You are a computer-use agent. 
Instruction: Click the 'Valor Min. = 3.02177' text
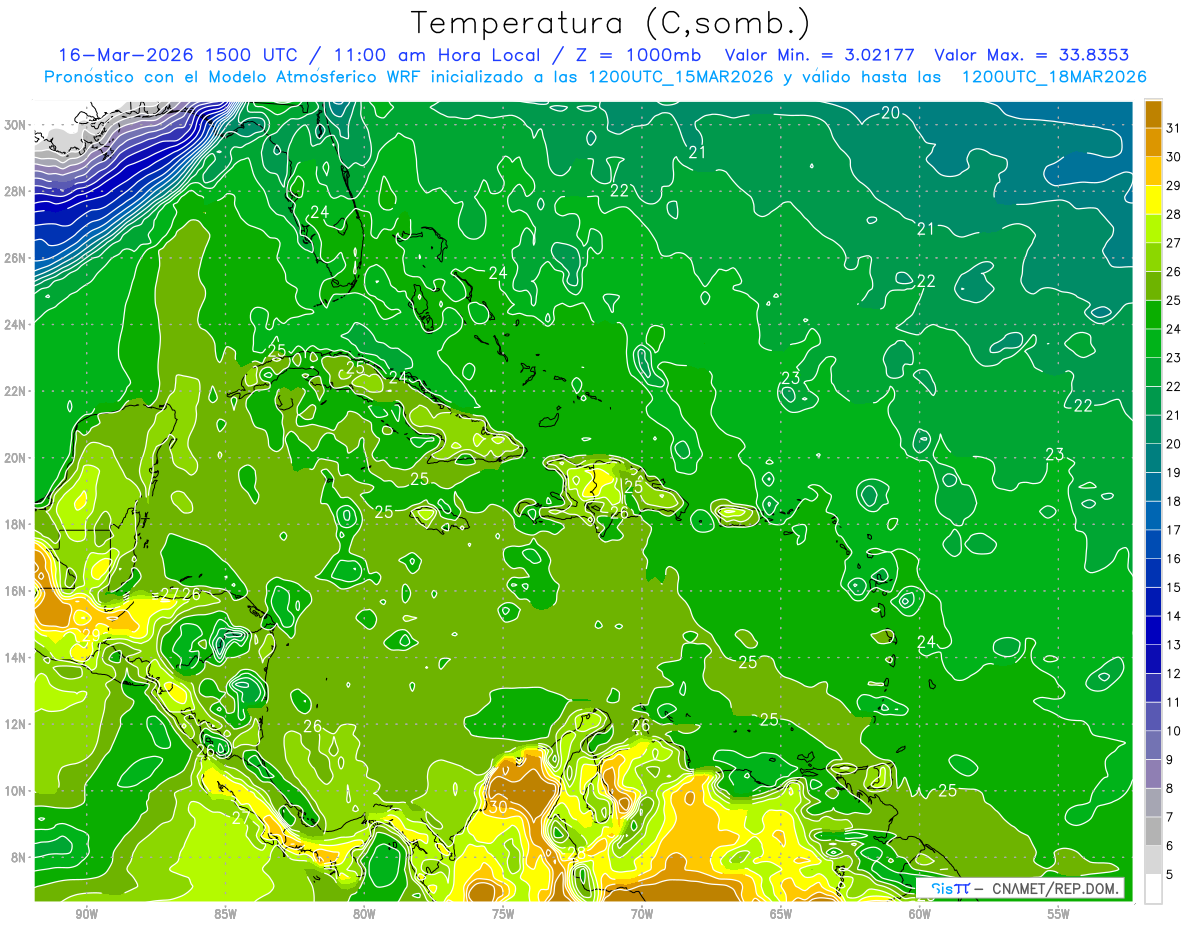coord(818,55)
